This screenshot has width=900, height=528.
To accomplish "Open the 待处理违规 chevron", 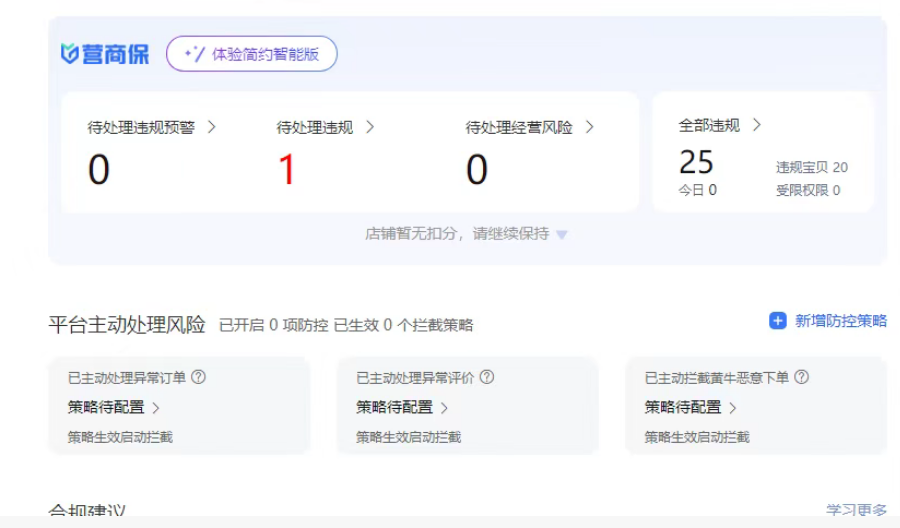I will 370,127.
